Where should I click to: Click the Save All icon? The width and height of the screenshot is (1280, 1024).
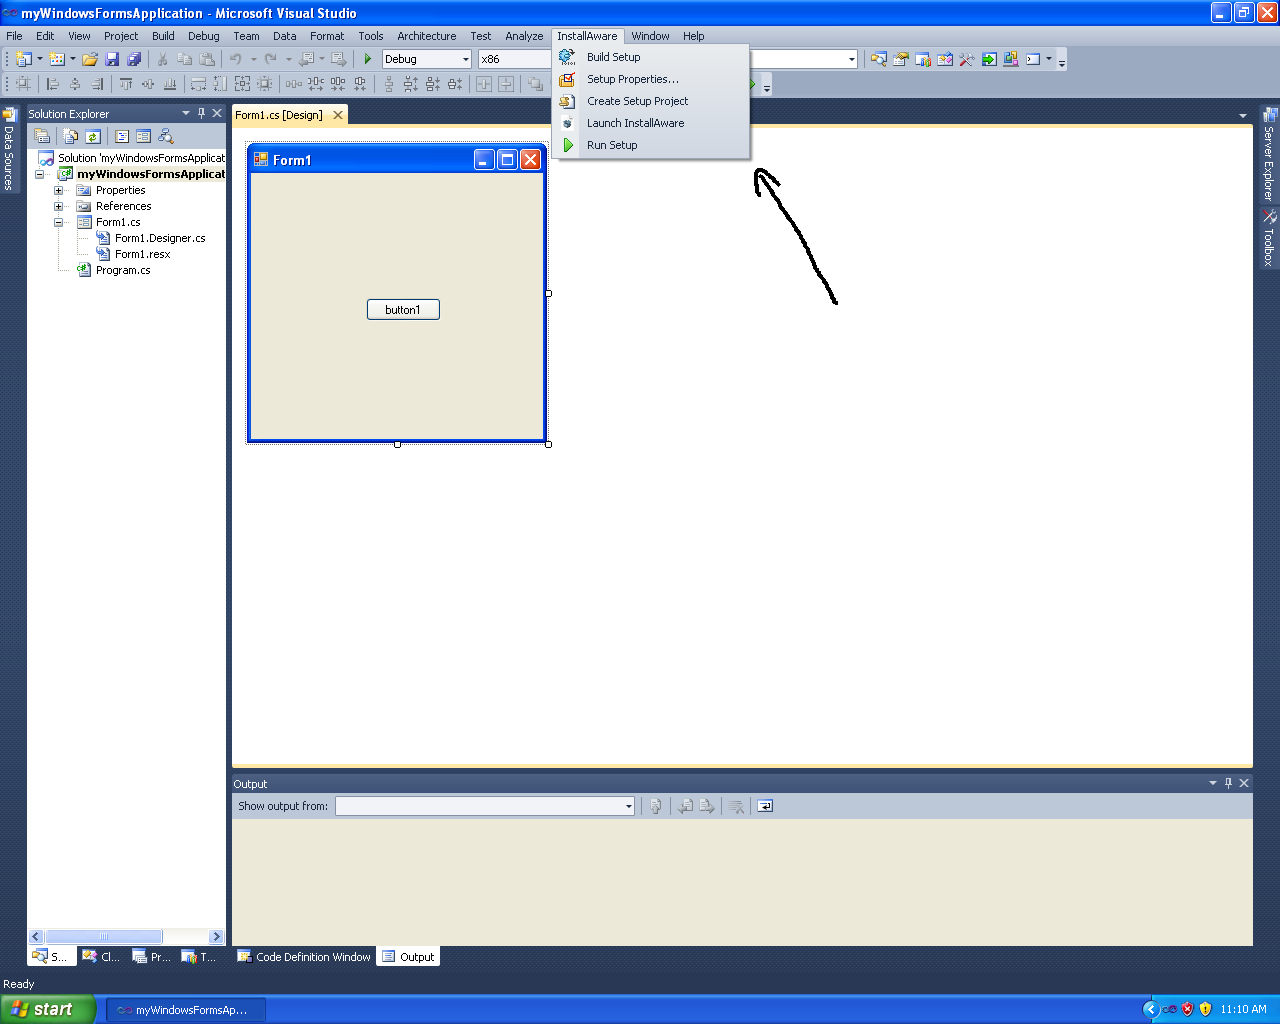point(134,59)
